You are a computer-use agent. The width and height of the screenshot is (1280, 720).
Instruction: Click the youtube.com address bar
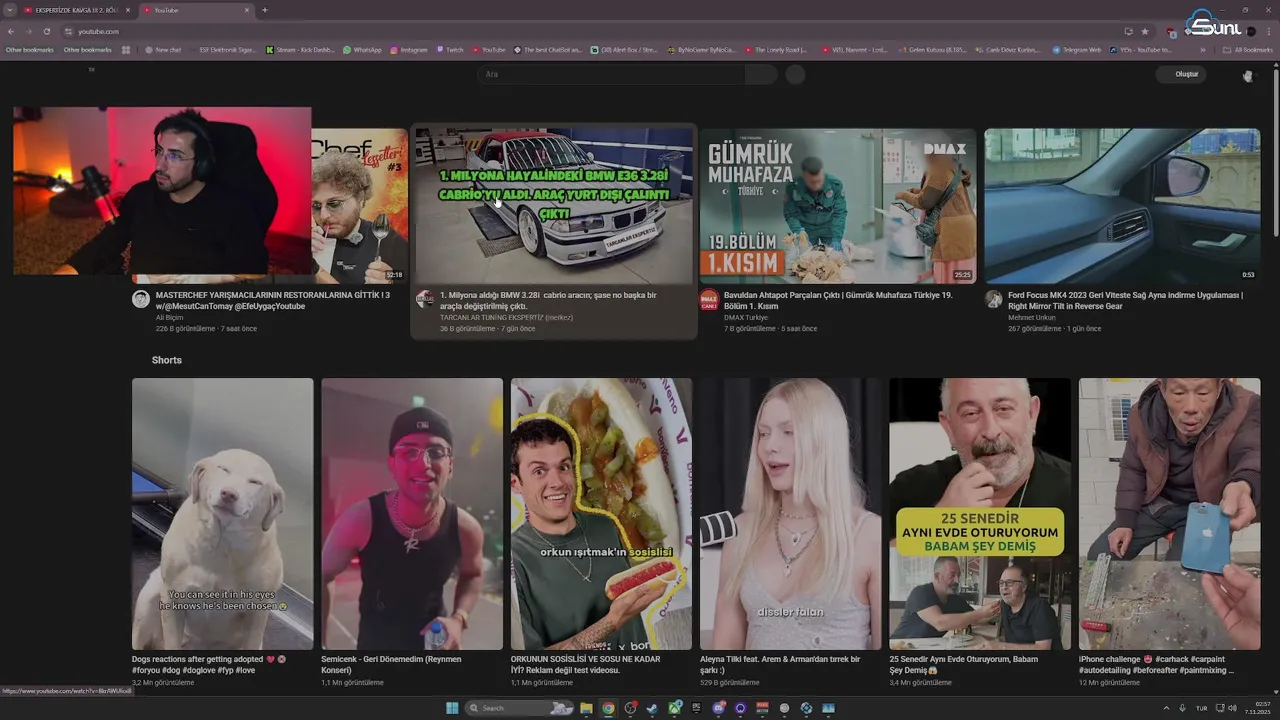coord(600,31)
